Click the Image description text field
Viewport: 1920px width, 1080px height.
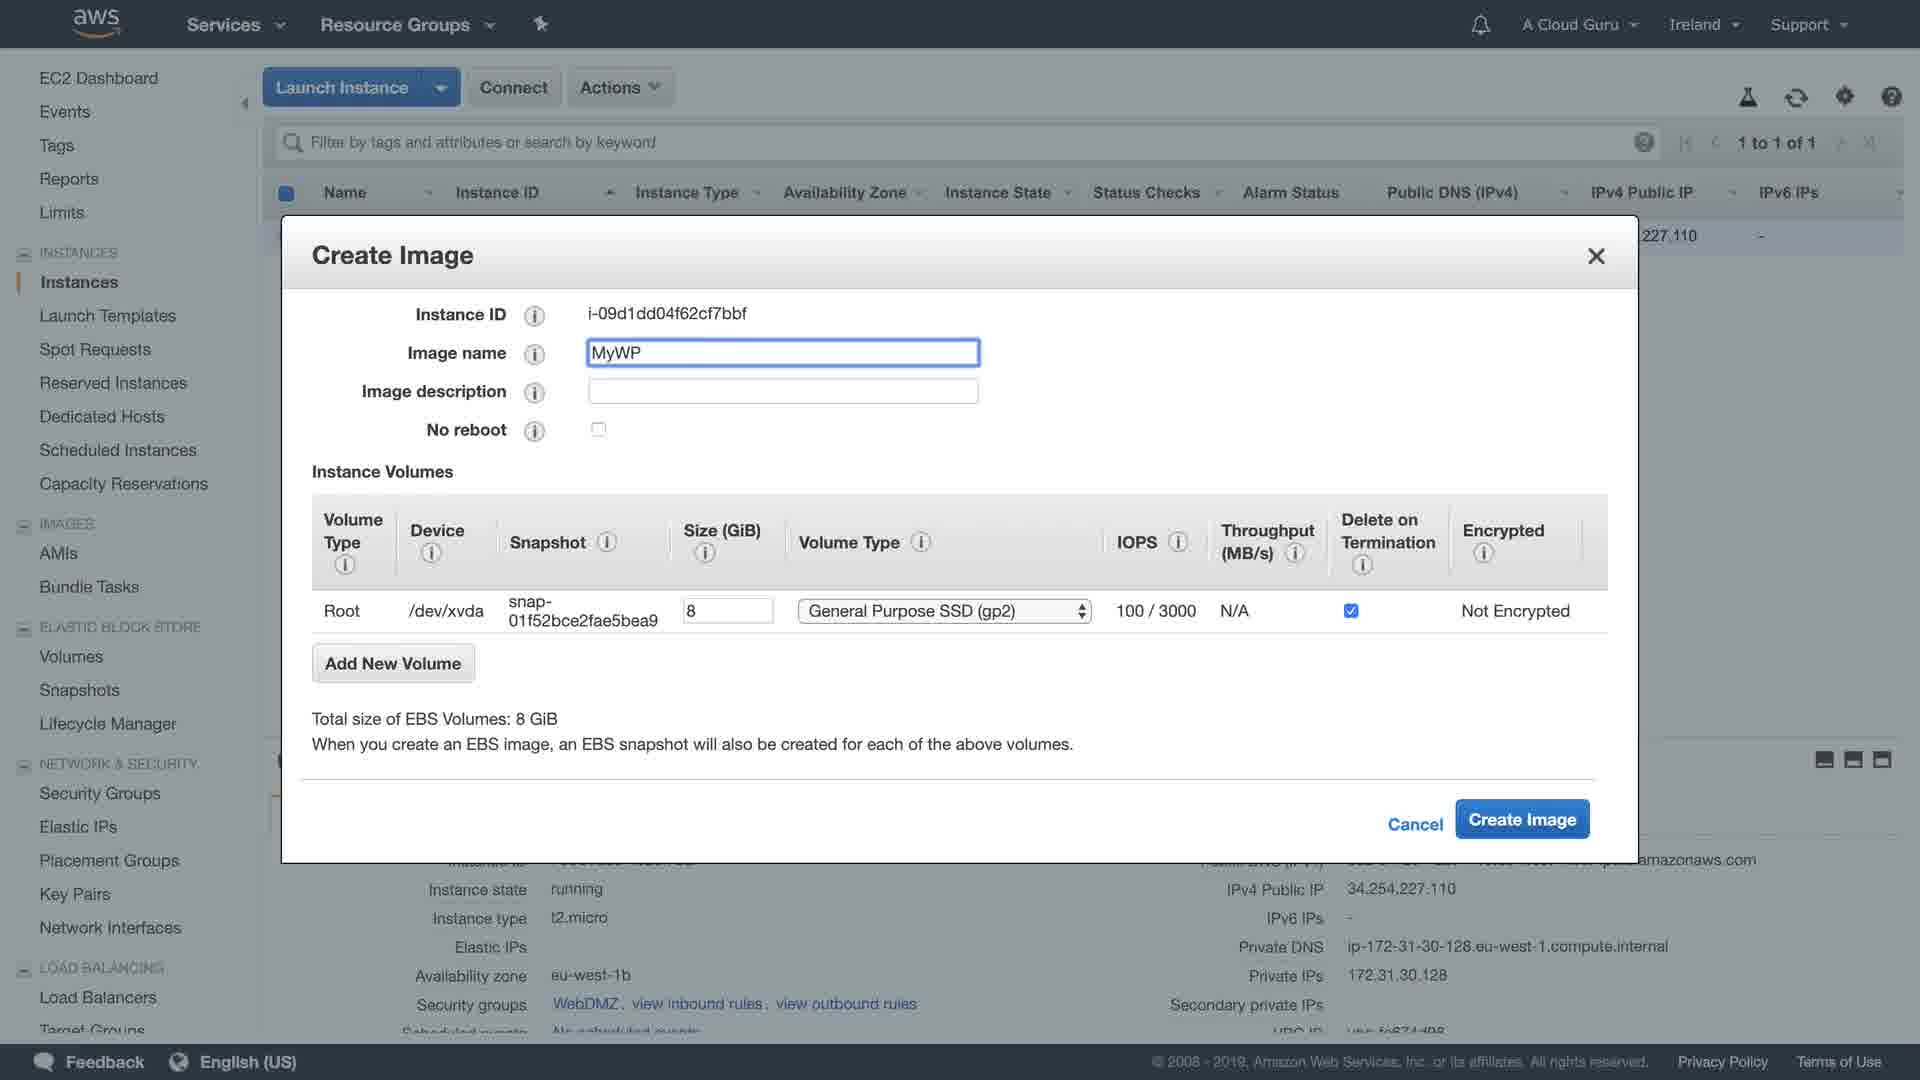pyautogui.click(x=783, y=391)
